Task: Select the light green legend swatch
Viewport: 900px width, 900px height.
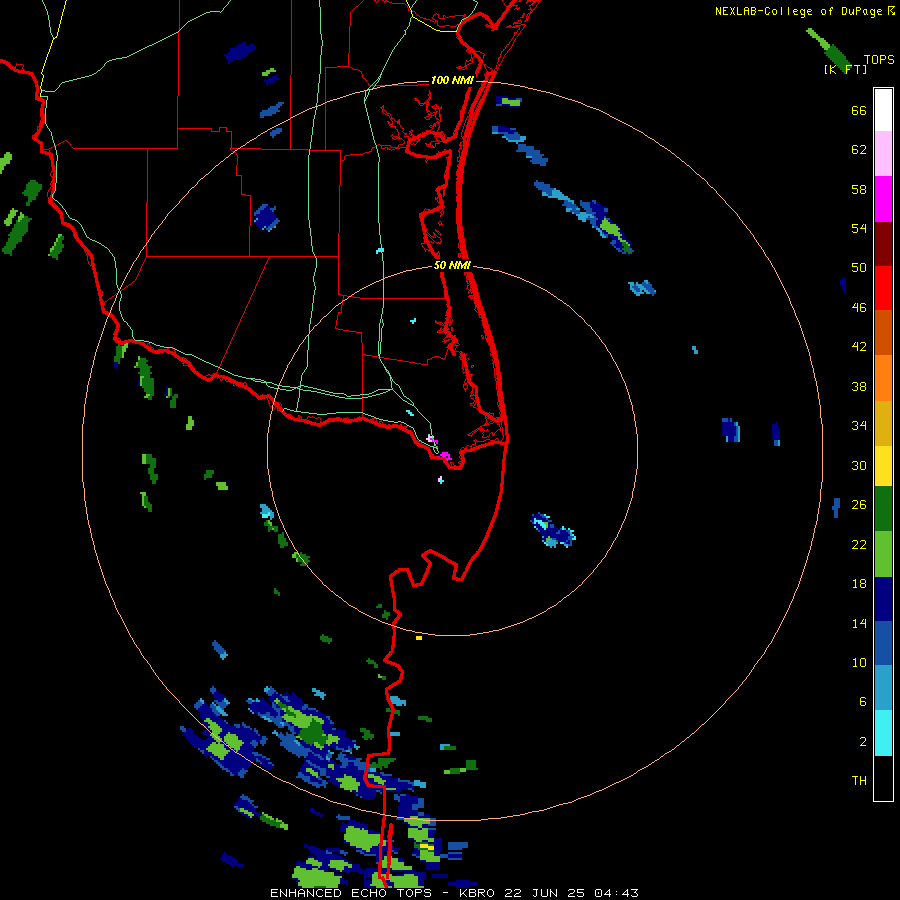Action: click(883, 554)
